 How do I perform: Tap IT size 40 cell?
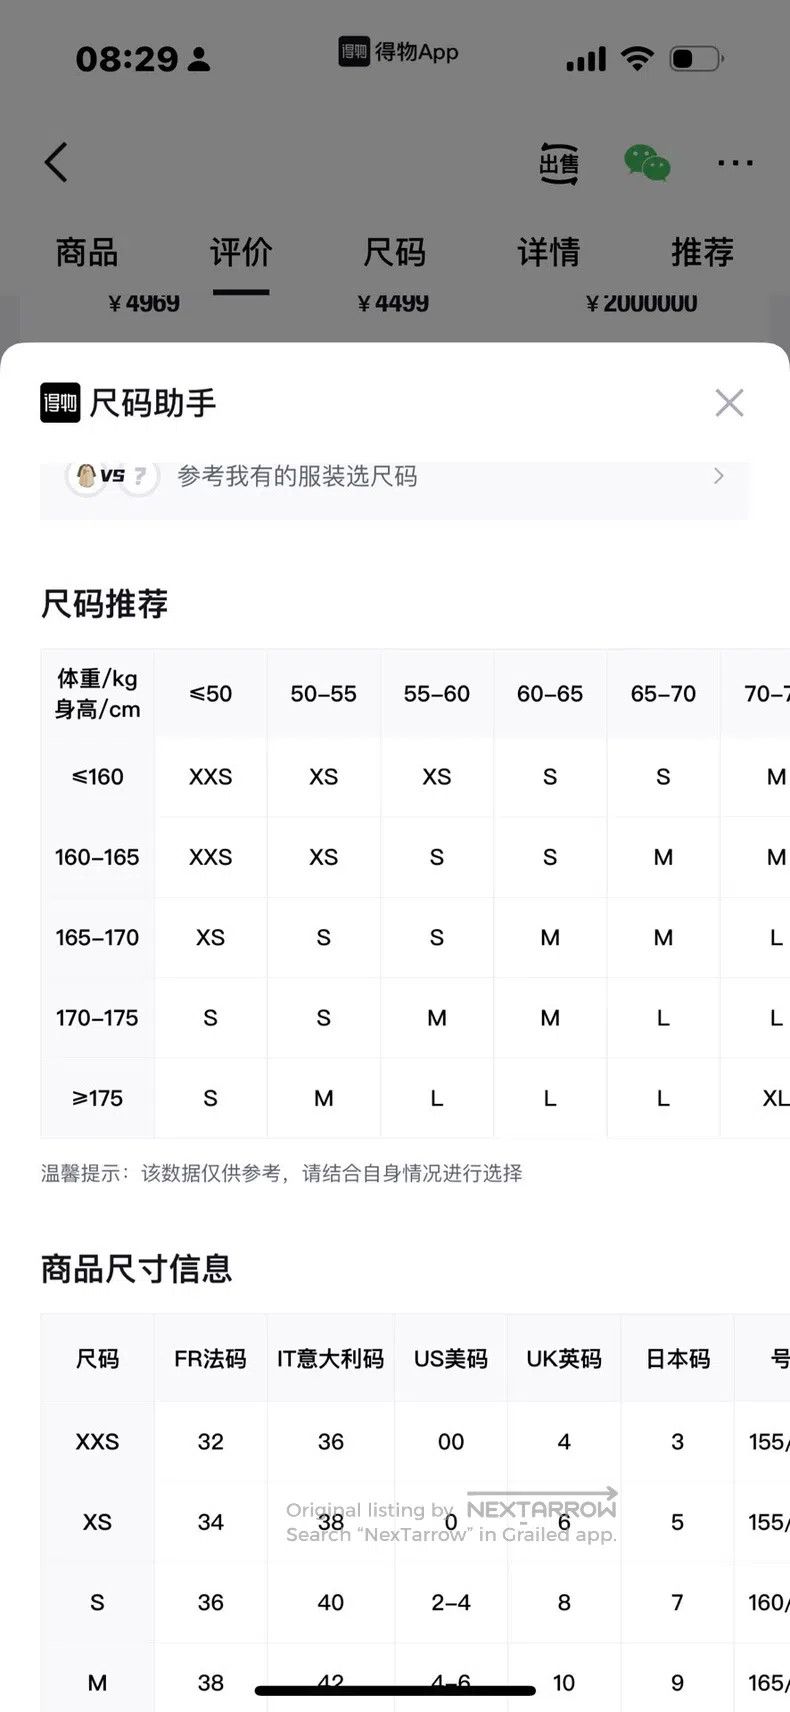[330, 1602]
